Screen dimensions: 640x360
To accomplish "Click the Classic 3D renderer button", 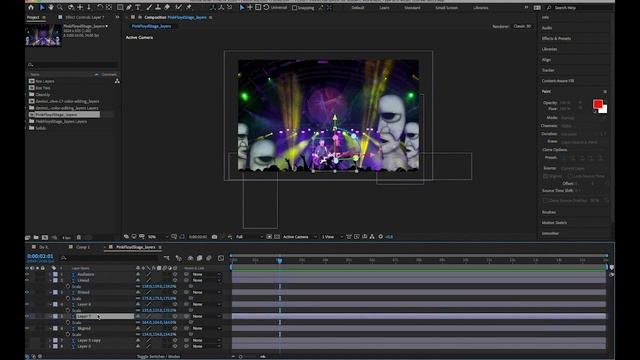I will 522,27.
